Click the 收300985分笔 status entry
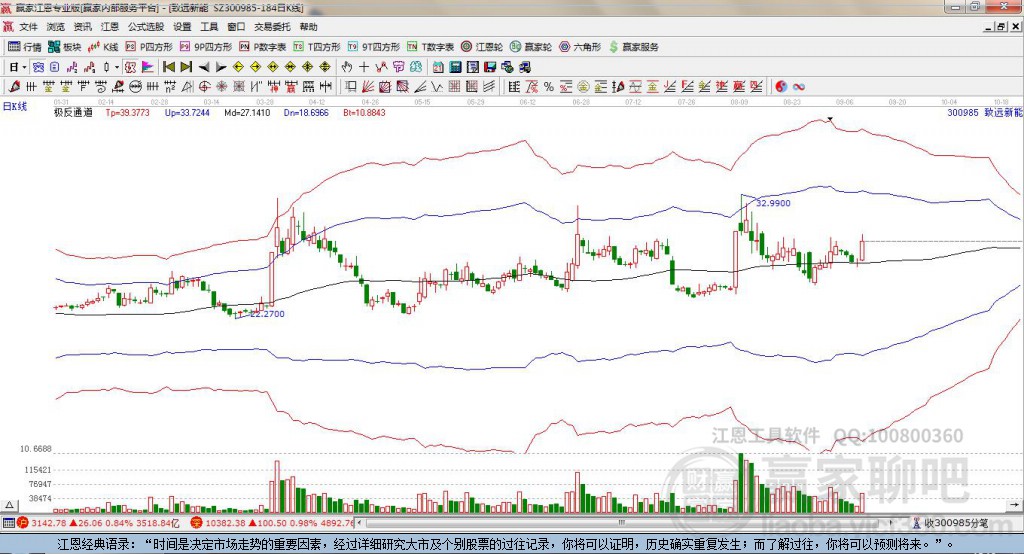1024x554 pixels. 951,523
